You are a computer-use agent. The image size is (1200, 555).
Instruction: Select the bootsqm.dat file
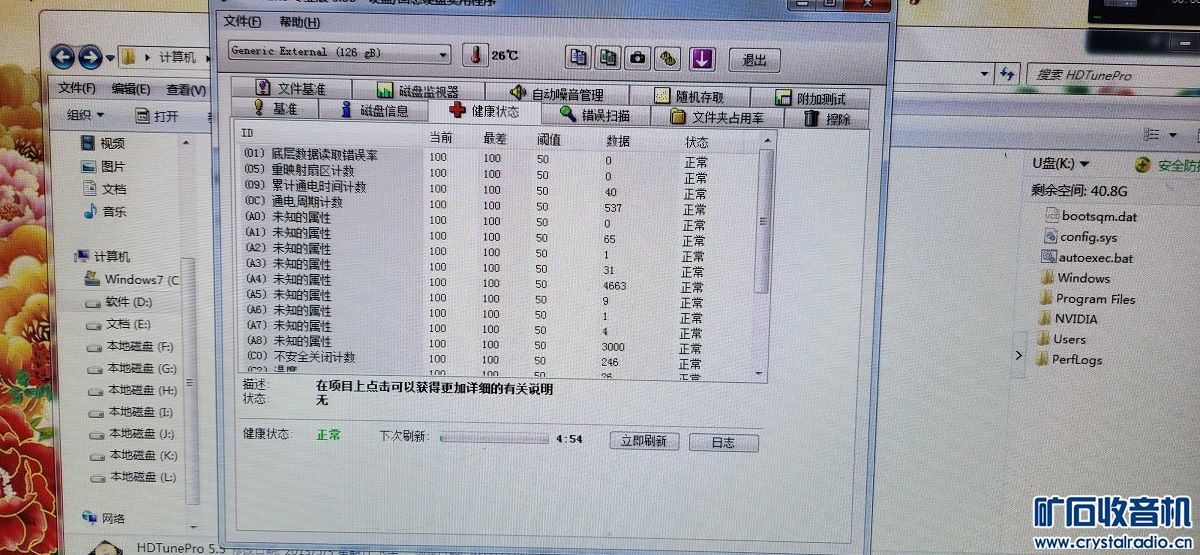click(1090, 215)
